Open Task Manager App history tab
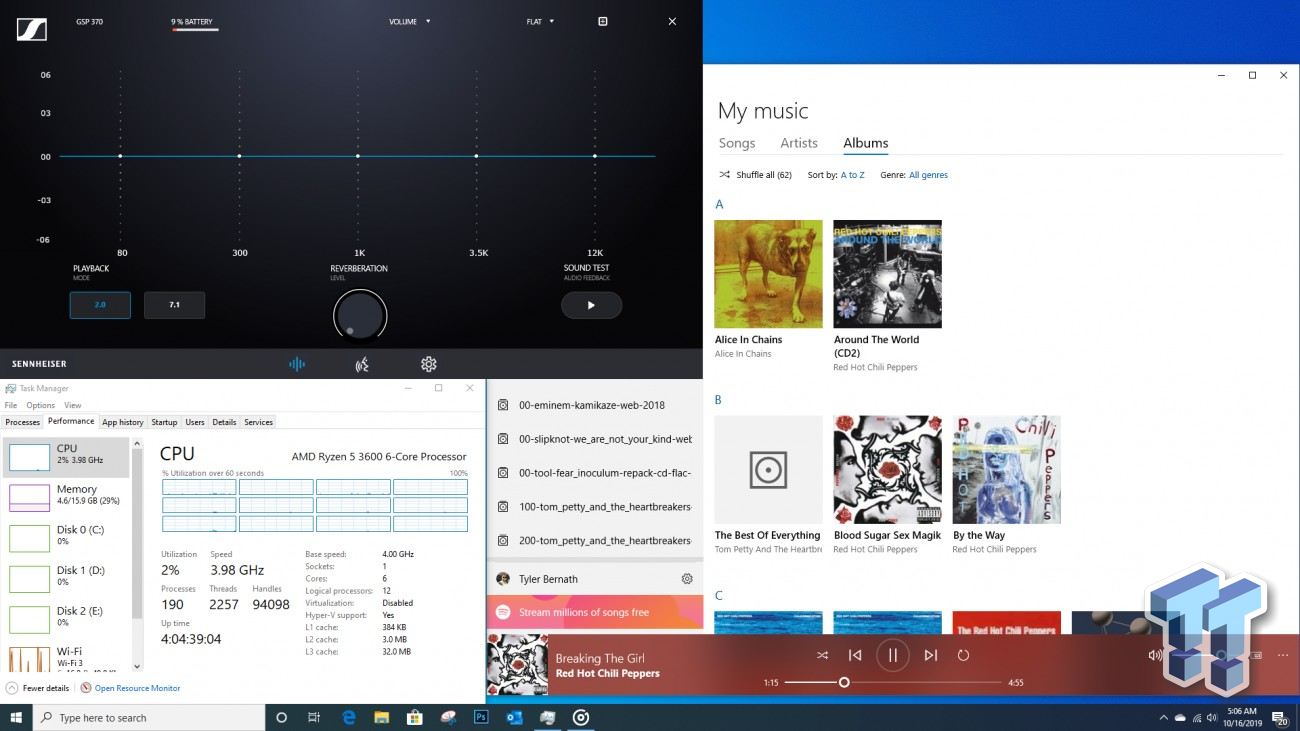Viewport: 1300px width, 731px height. (x=123, y=422)
